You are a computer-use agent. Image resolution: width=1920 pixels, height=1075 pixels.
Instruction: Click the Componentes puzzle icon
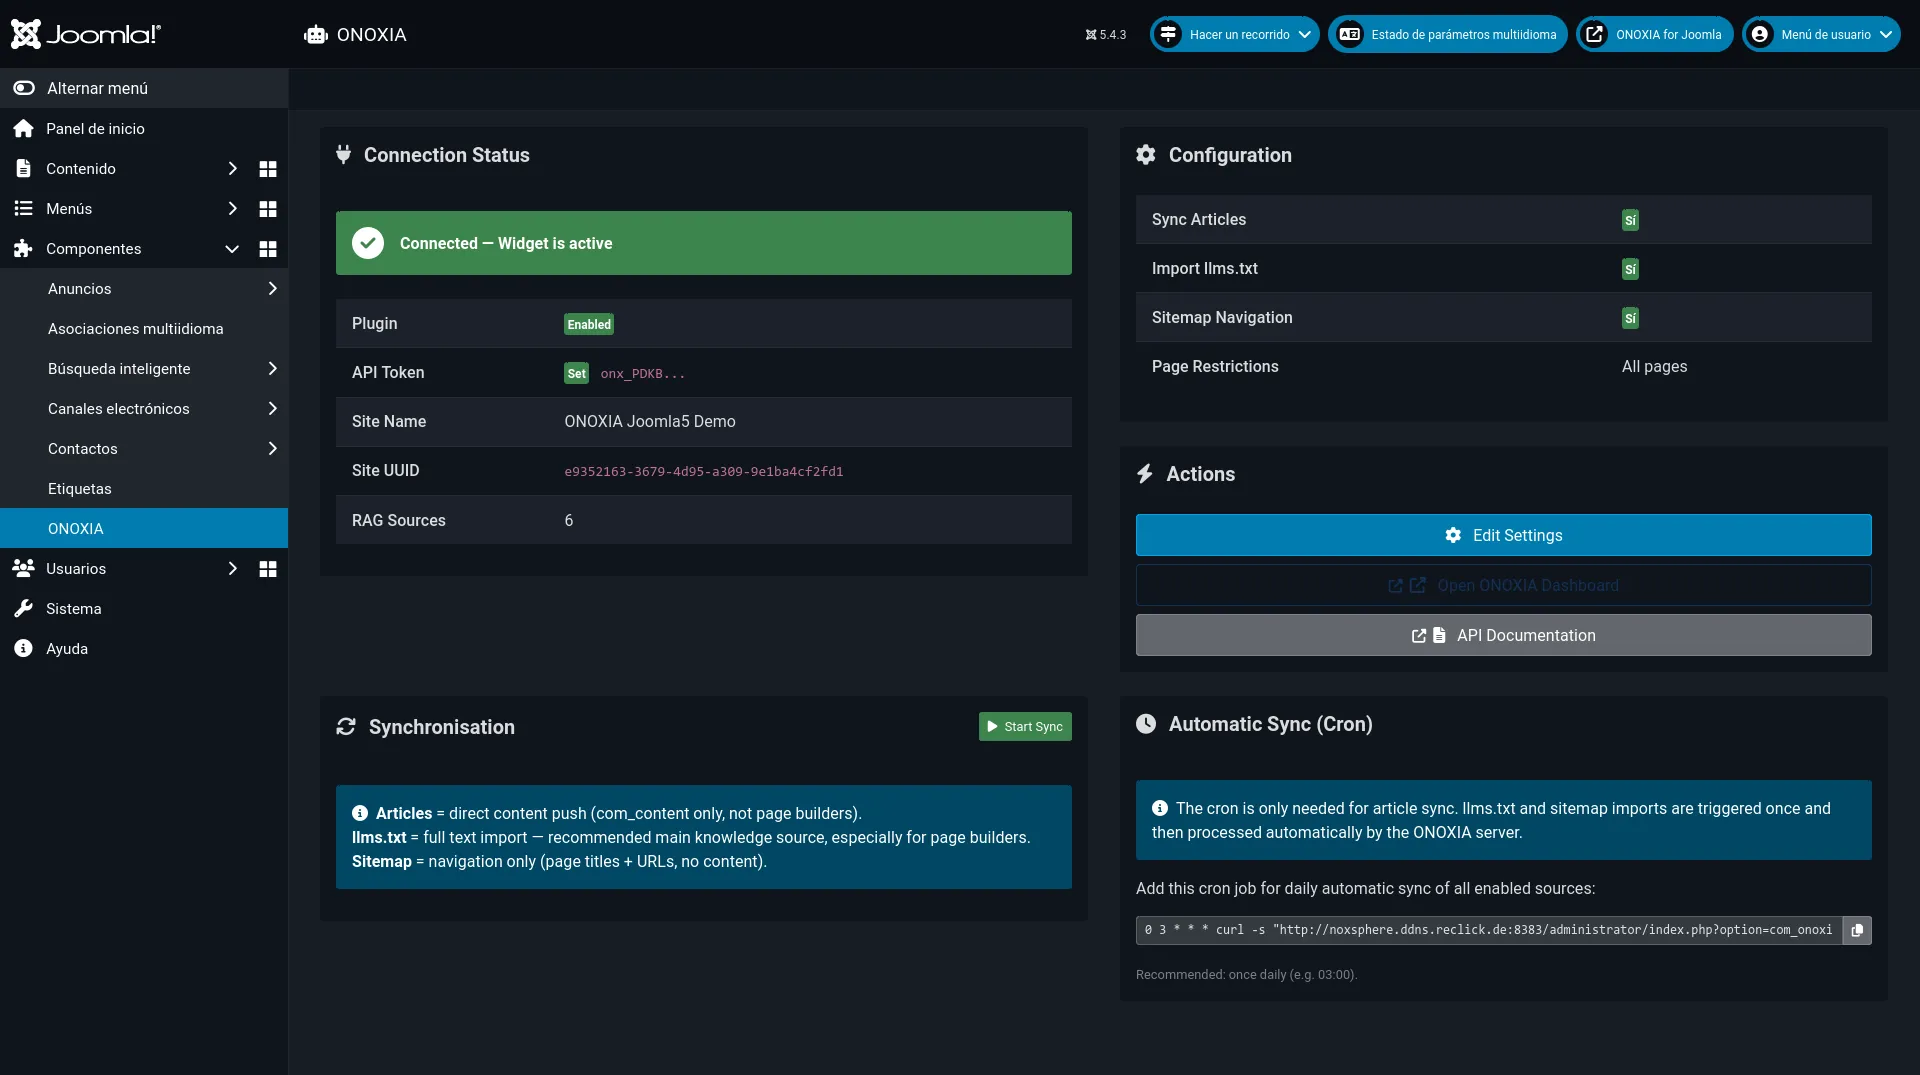coord(24,248)
